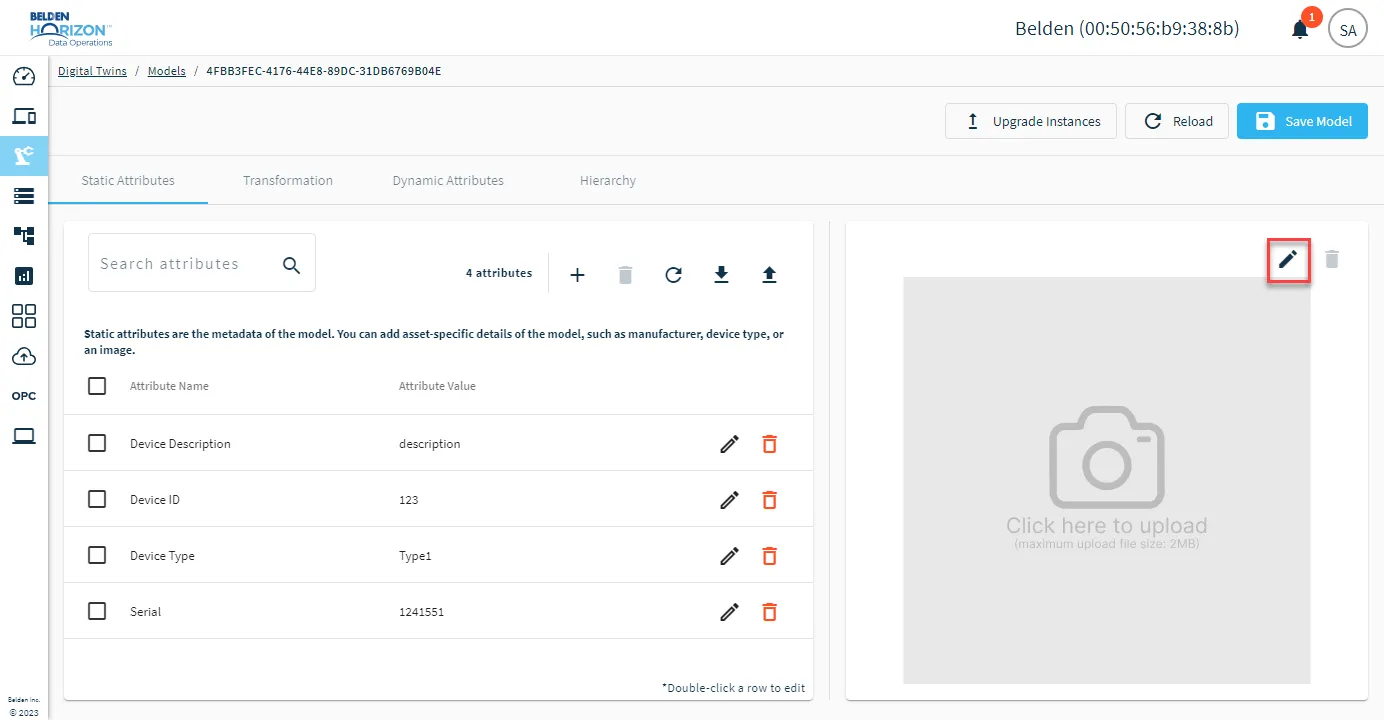Toggle the select-all attributes checkbox
Image resolution: width=1384 pixels, height=720 pixels.
[97, 386]
